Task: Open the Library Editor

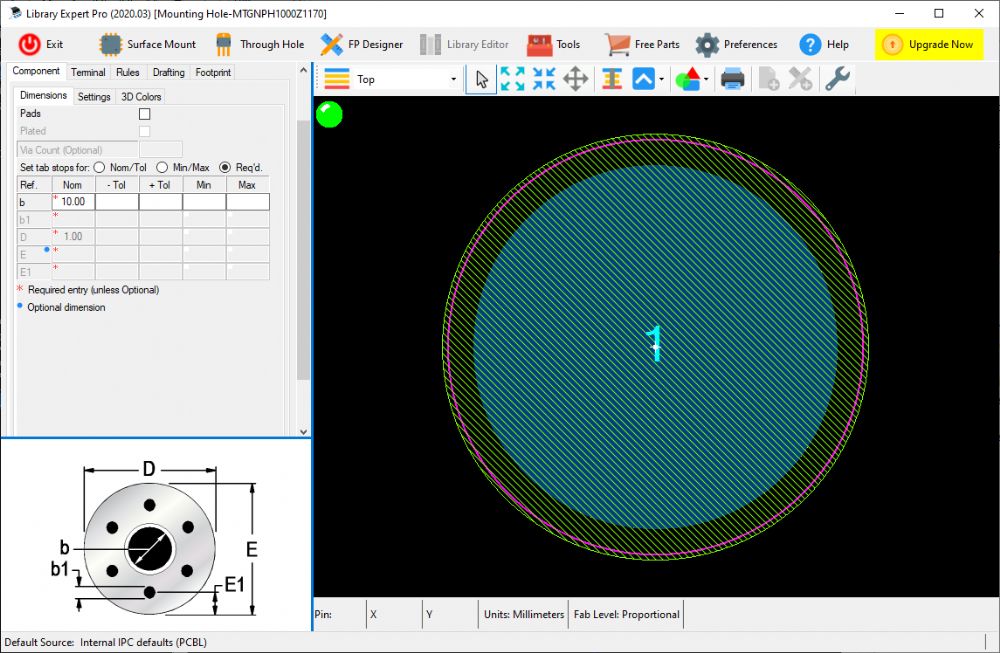Action: pyautogui.click(x=464, y=44)
